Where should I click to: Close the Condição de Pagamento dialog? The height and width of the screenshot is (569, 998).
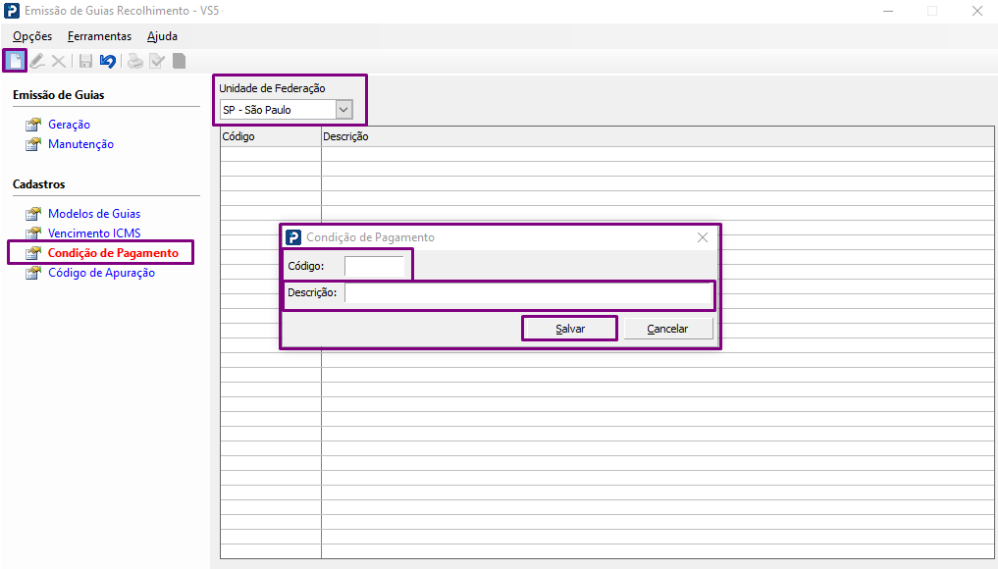pyautogui.click(x=703, y=237)
